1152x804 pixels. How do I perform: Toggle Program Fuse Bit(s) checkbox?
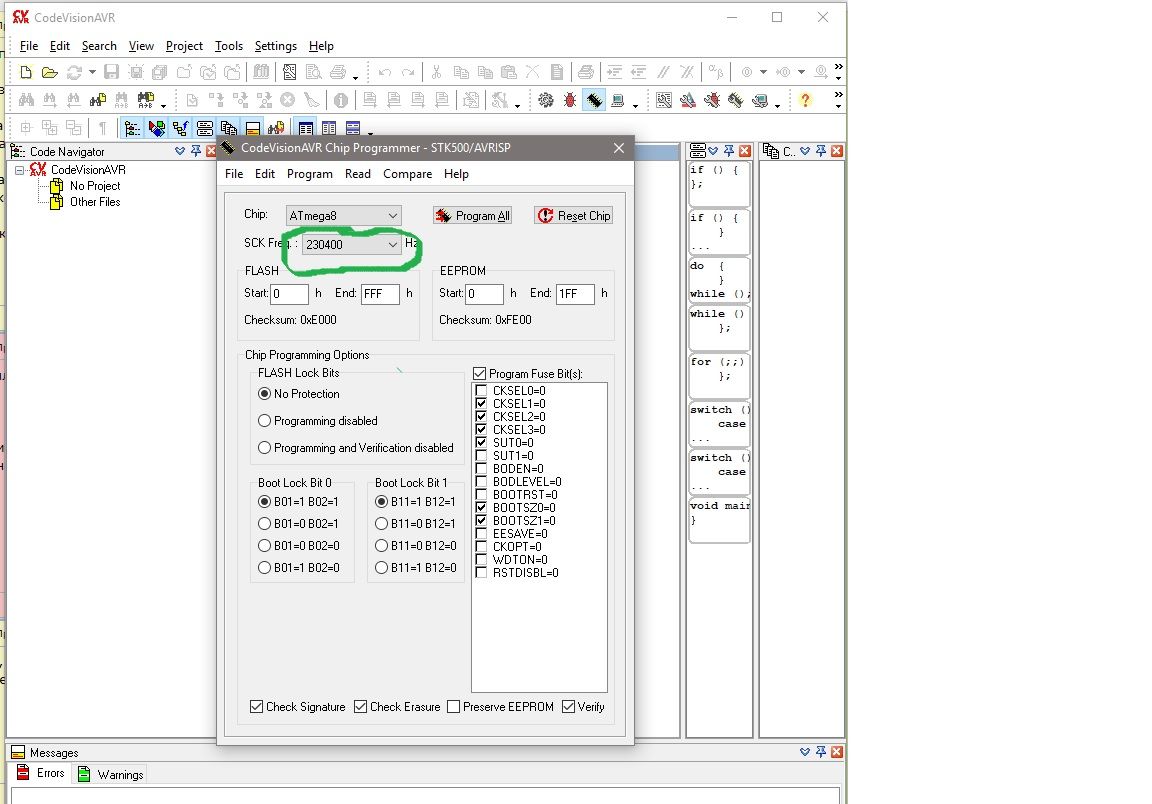coord(480,373)
